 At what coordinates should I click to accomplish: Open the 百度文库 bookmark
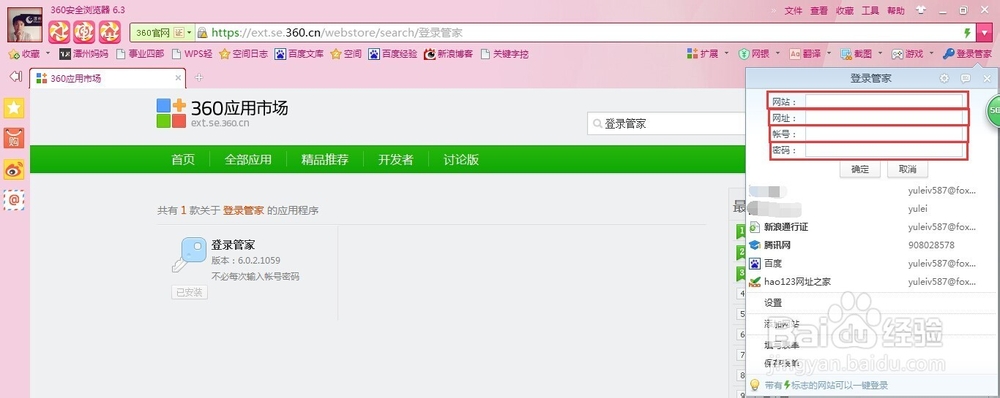pos(299,54)
